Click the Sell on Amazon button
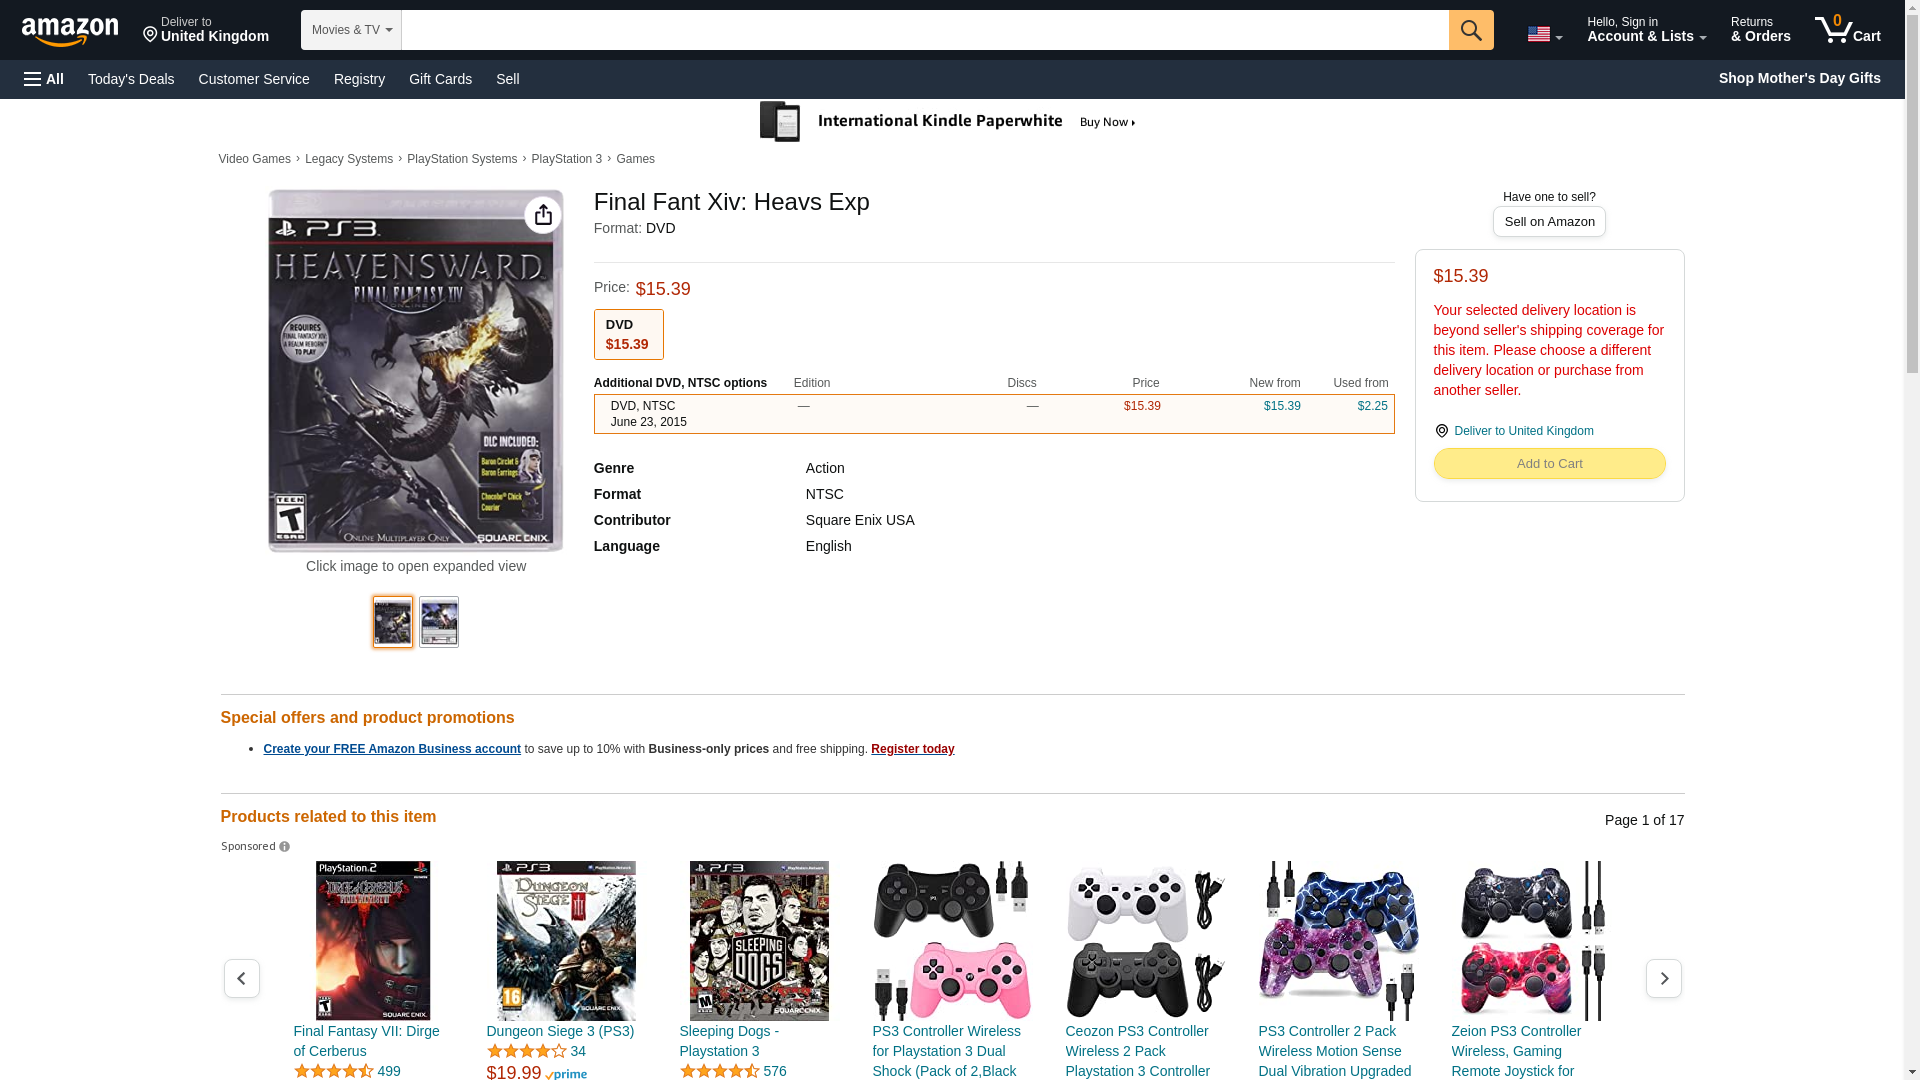1920x1080 pixels. tap(1549, 222)
